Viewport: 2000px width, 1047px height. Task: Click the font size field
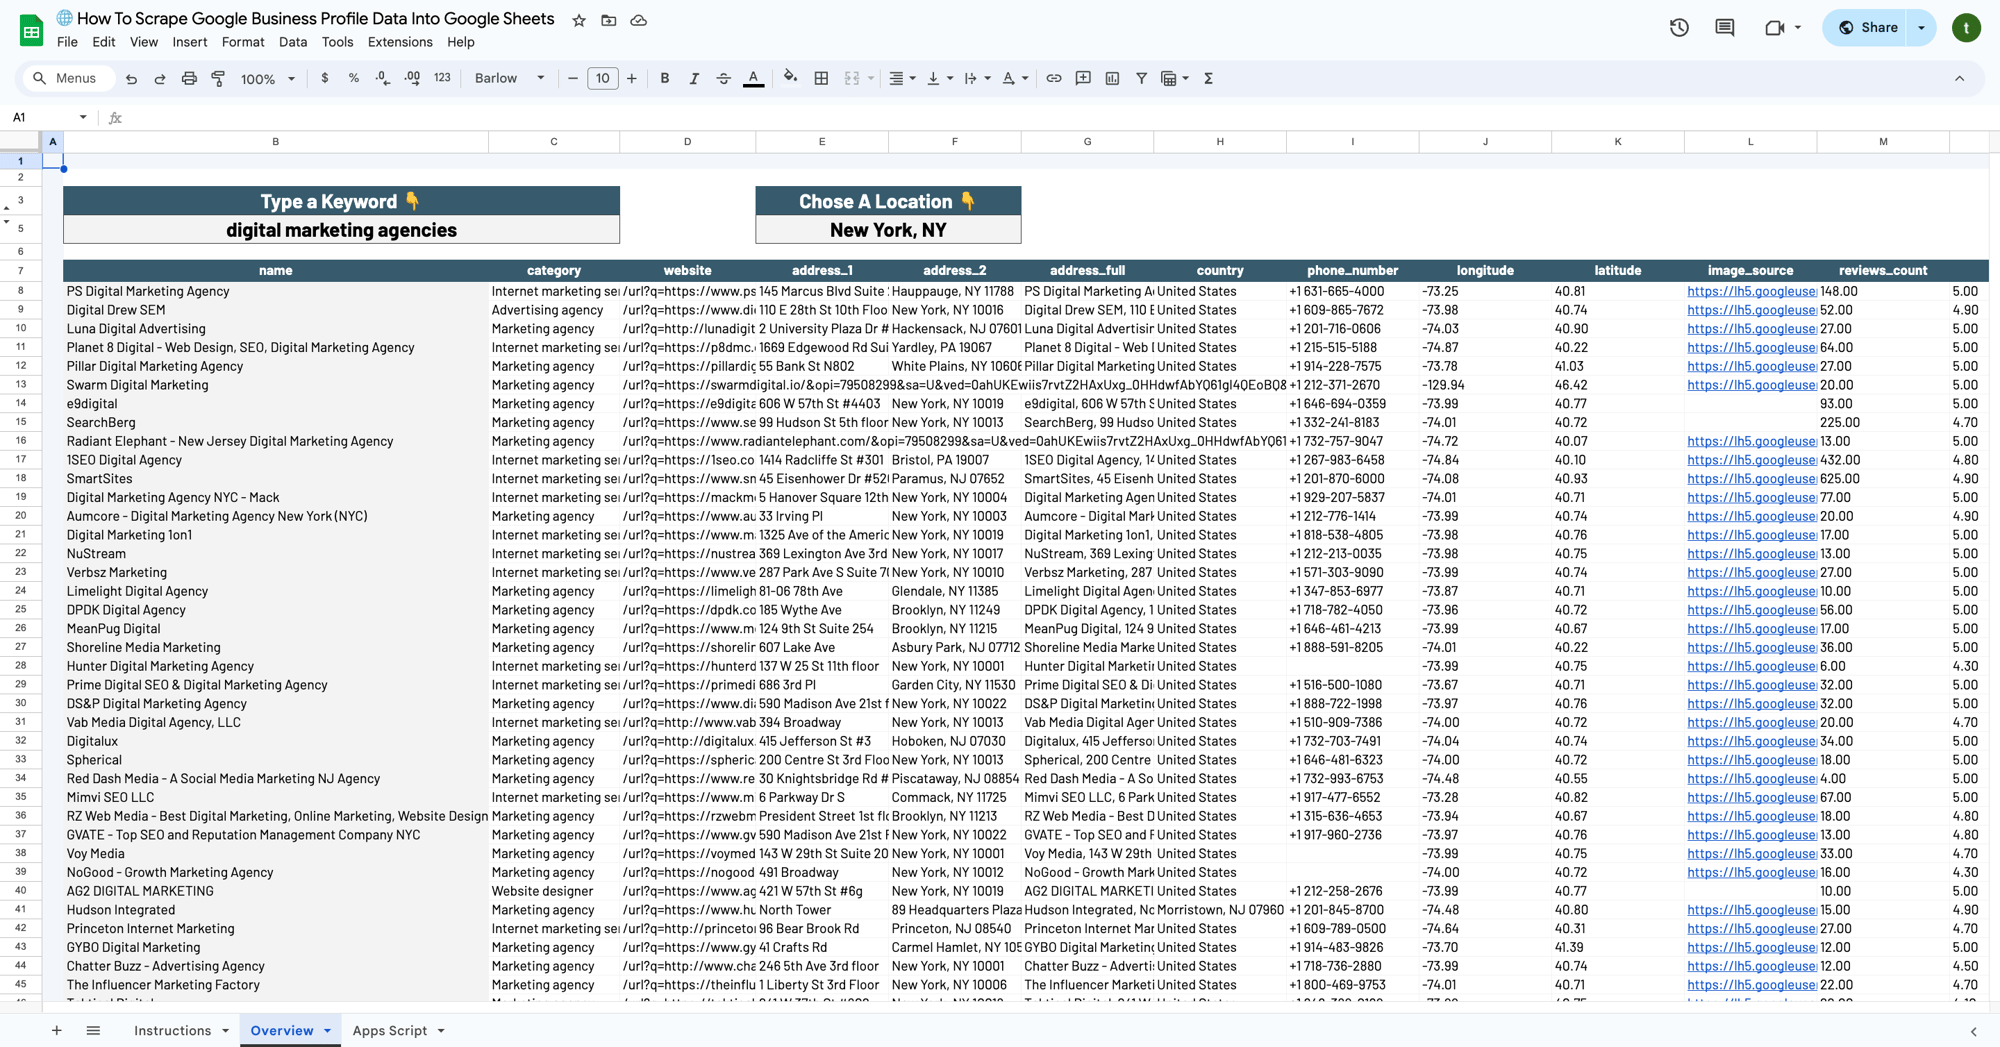pos(603,78)
